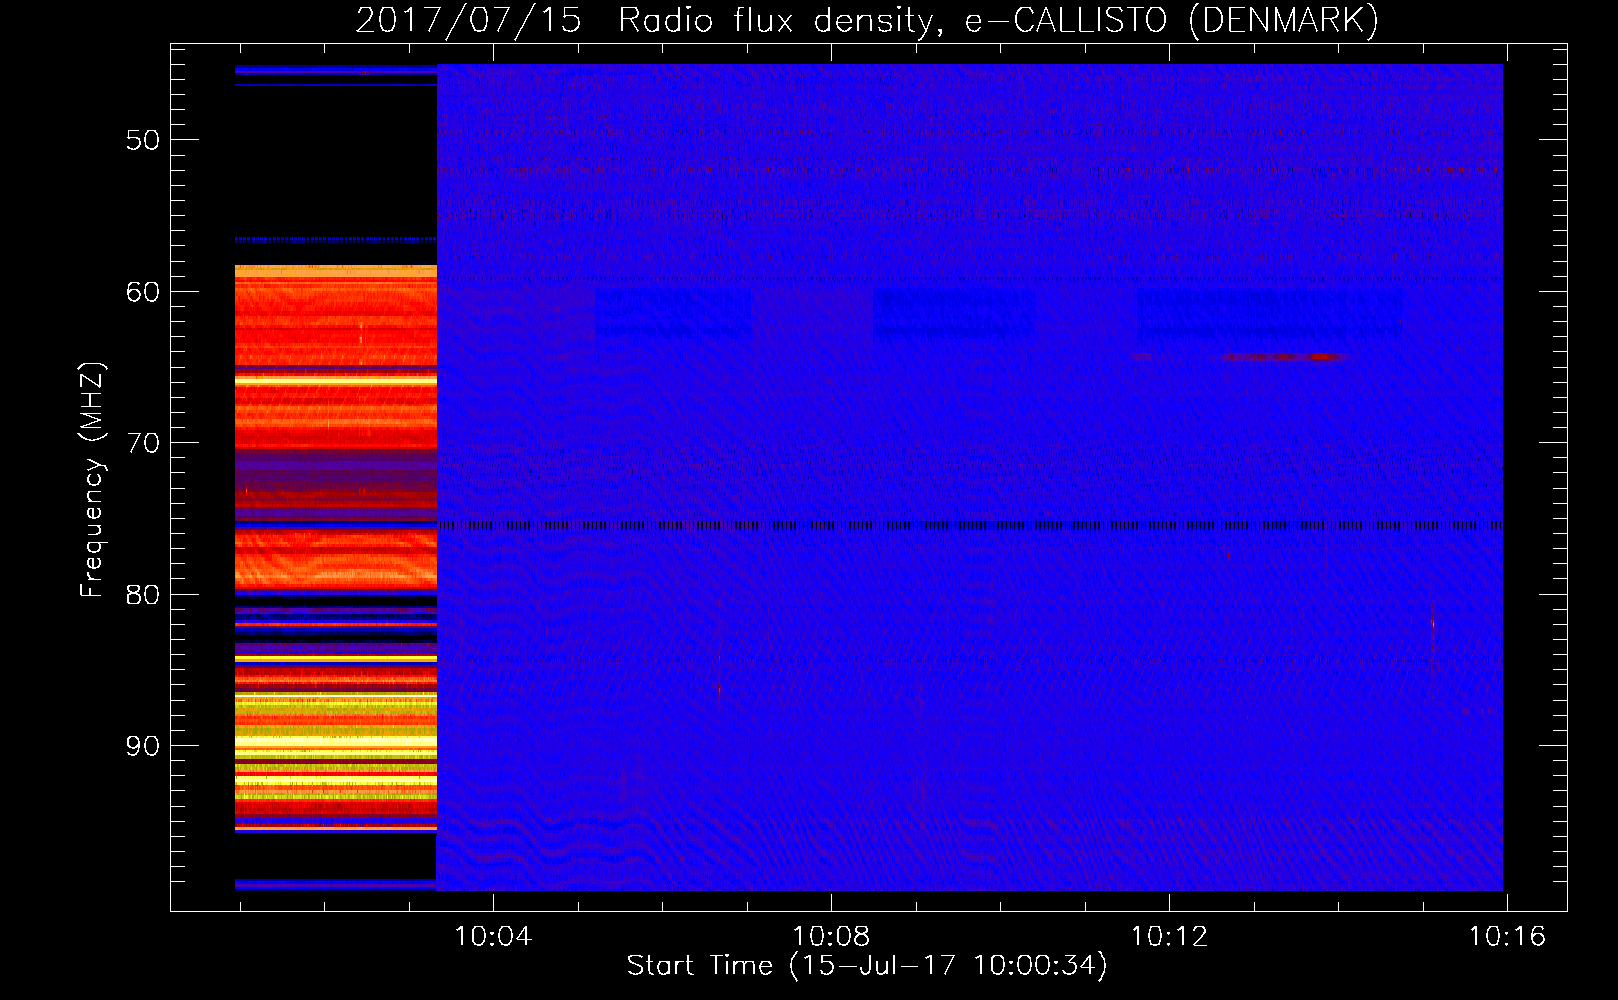Image resolution: width=1618 pixels, height=1000 pixels.
Task: Click the 60 MHz frequency tick label
Action: (x=143, y=292)
